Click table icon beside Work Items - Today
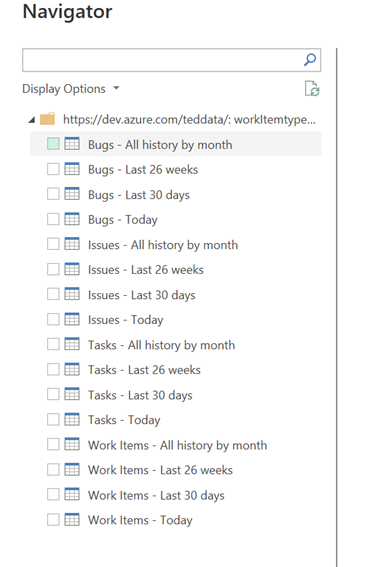This screenshot has width=386, height=567. coord(72,520)
